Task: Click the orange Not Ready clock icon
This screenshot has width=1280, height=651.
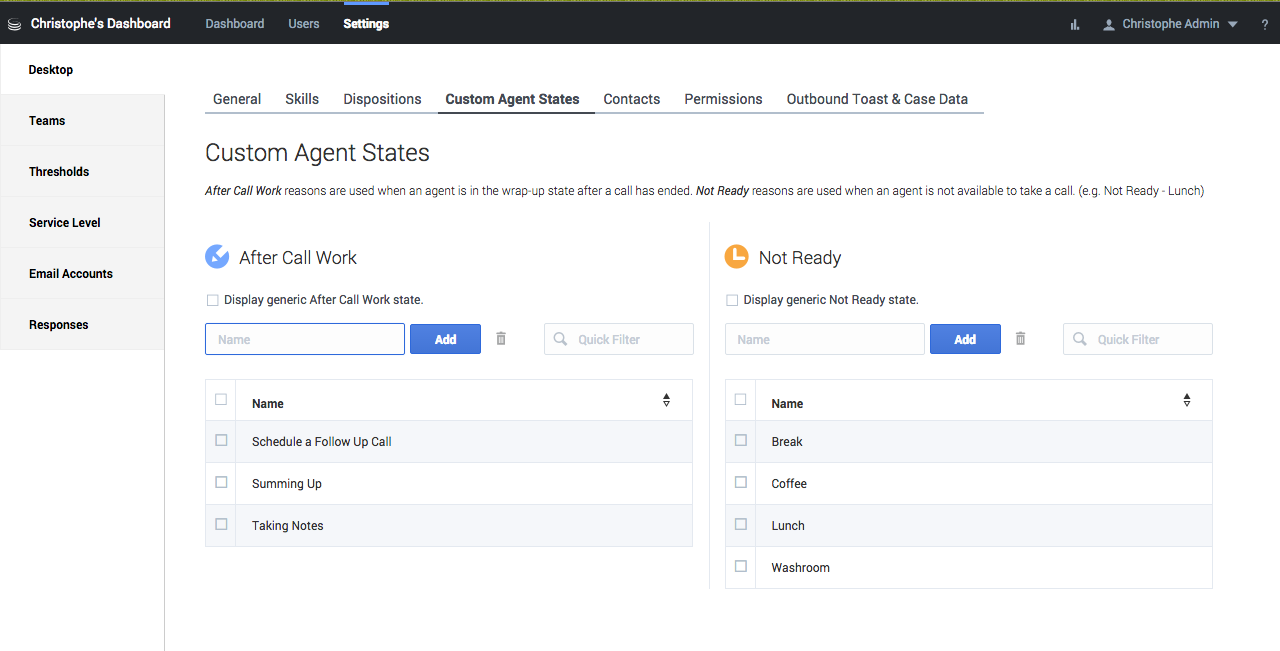Action: tap(736, 257)
